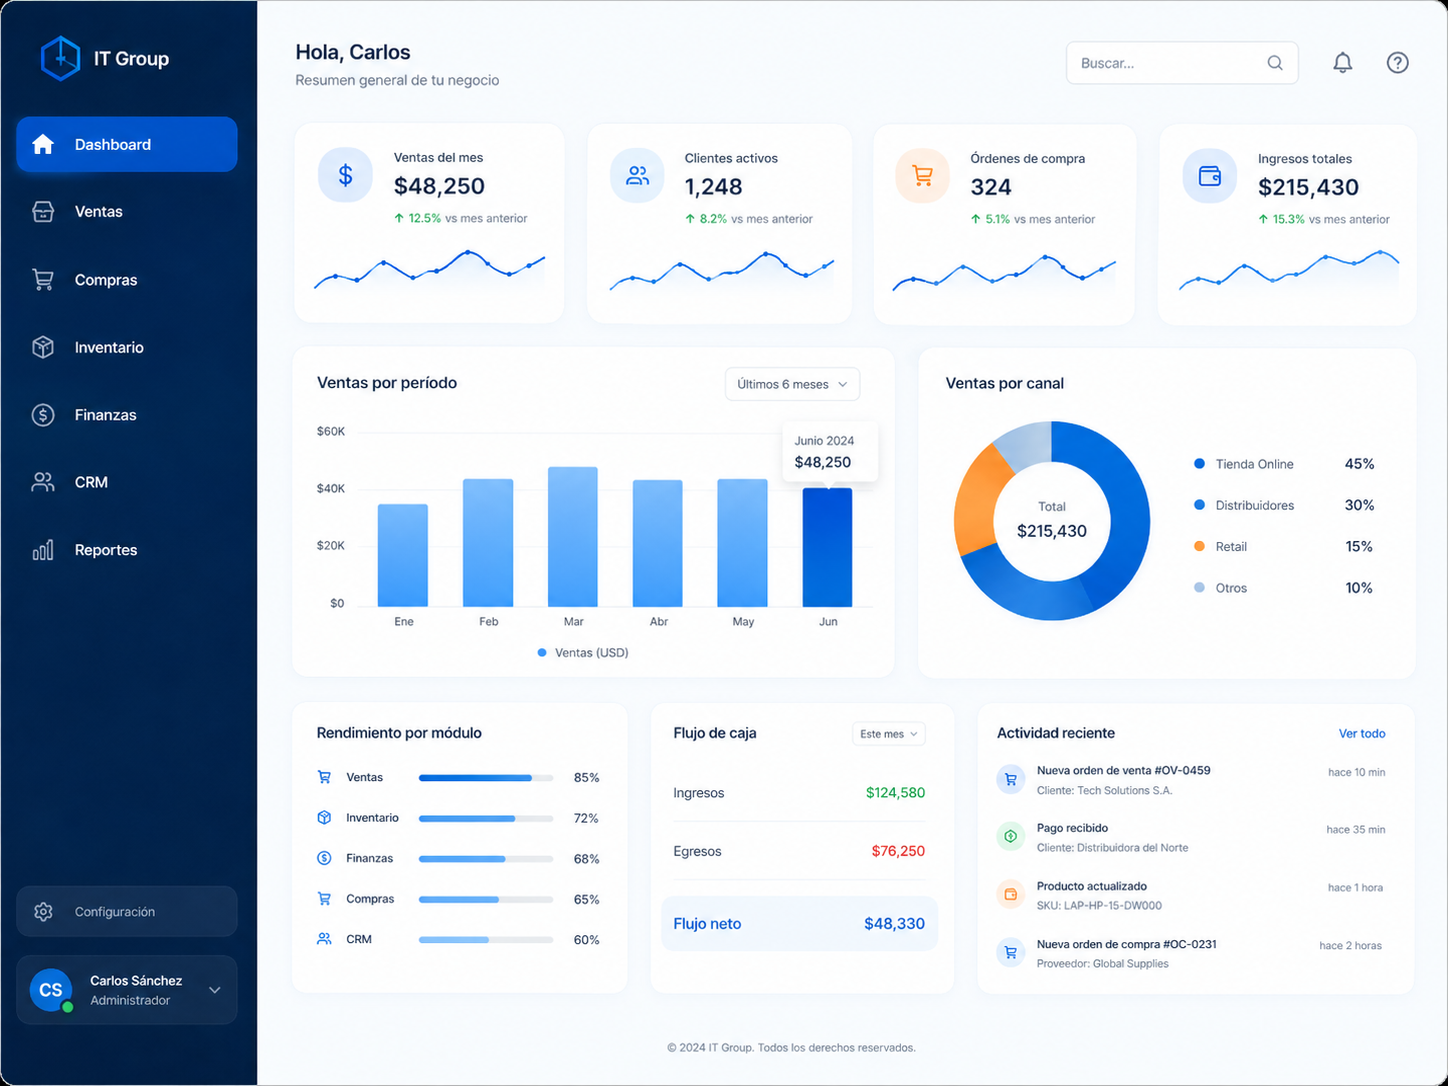Open notifications with the bell icon
This screenshot has width=1448, height=1086.
click(x=1343, y=63)
